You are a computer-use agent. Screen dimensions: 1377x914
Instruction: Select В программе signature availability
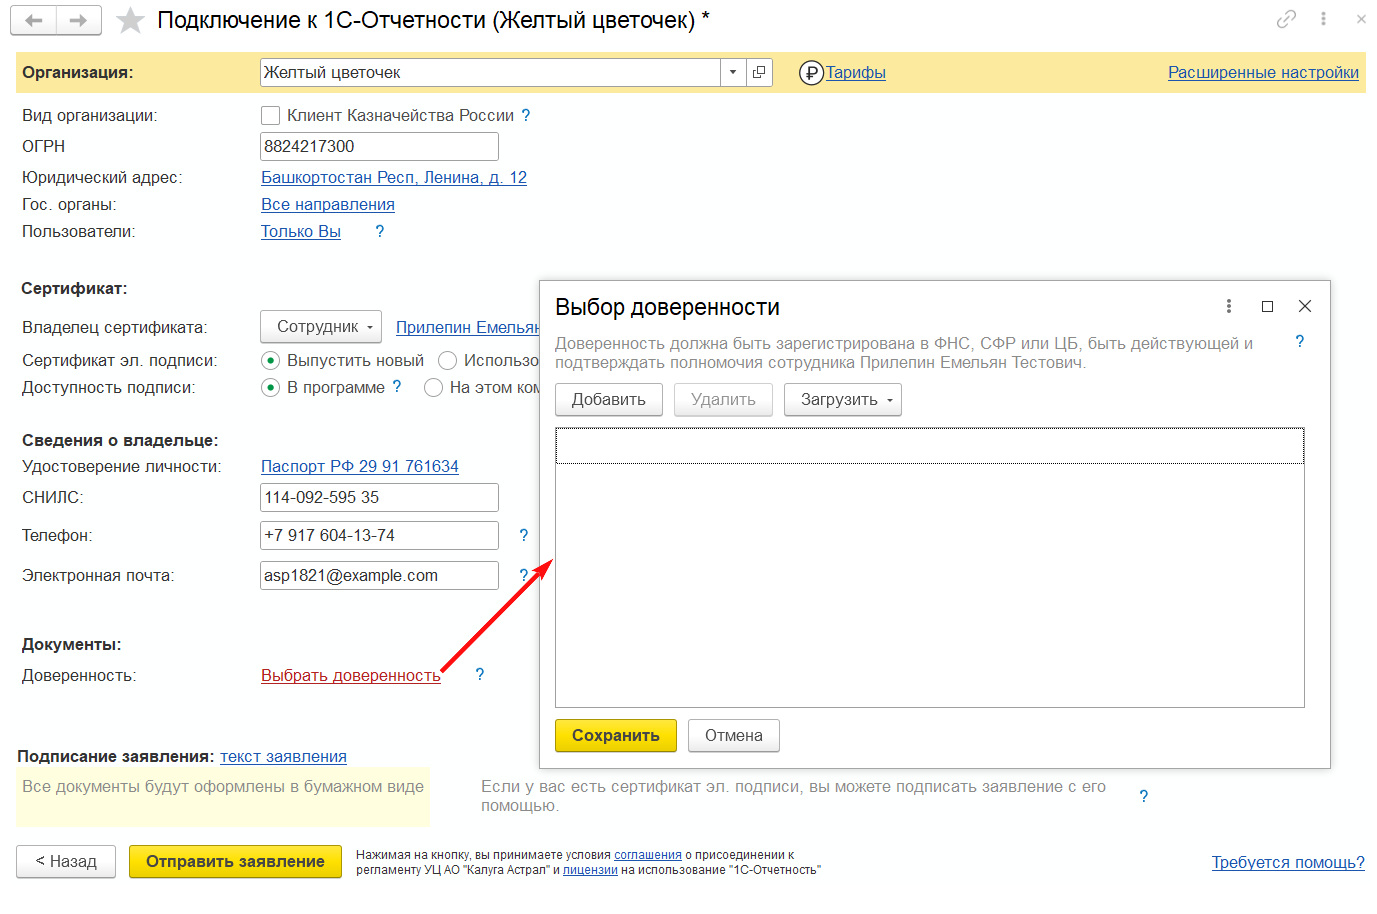tap(270, 387)
